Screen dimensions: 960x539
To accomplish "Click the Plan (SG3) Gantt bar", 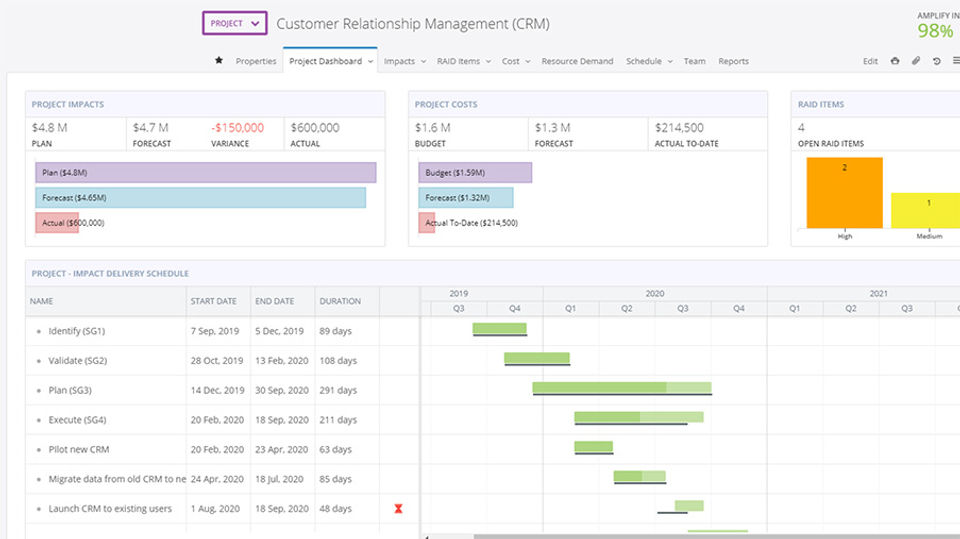I will point(622,387).
